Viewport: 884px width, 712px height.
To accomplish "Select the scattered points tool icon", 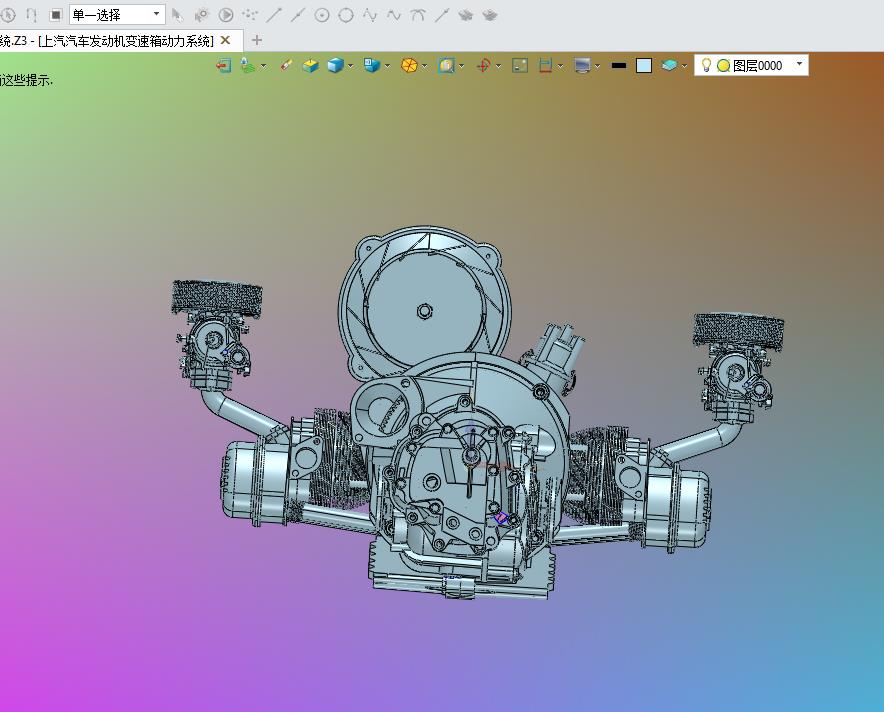I will tap(250, 15).
